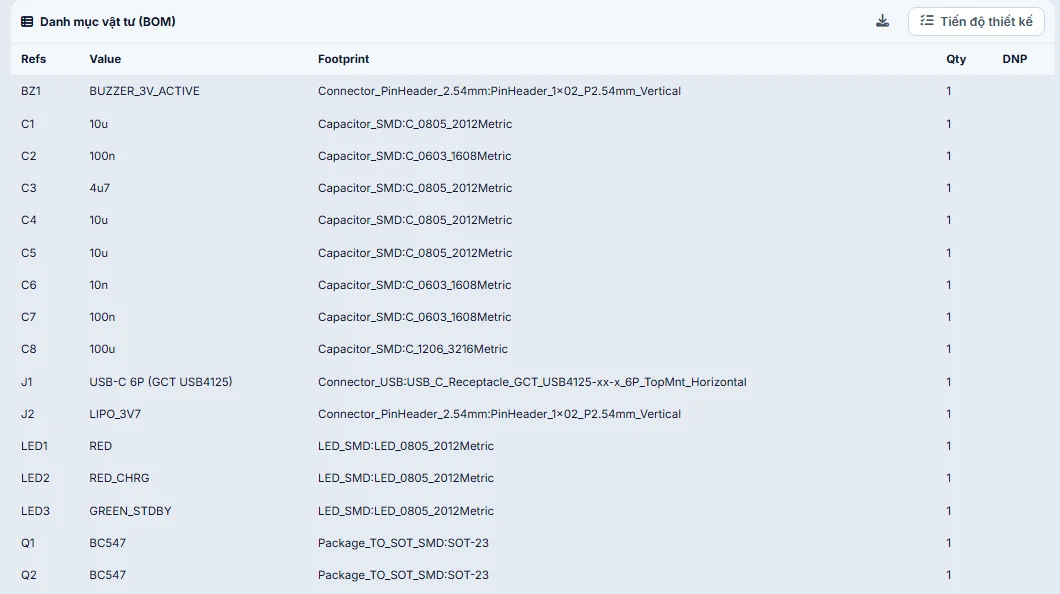Select the BC547 value in row Q1
1060x594 pixels.
point(107,543)
